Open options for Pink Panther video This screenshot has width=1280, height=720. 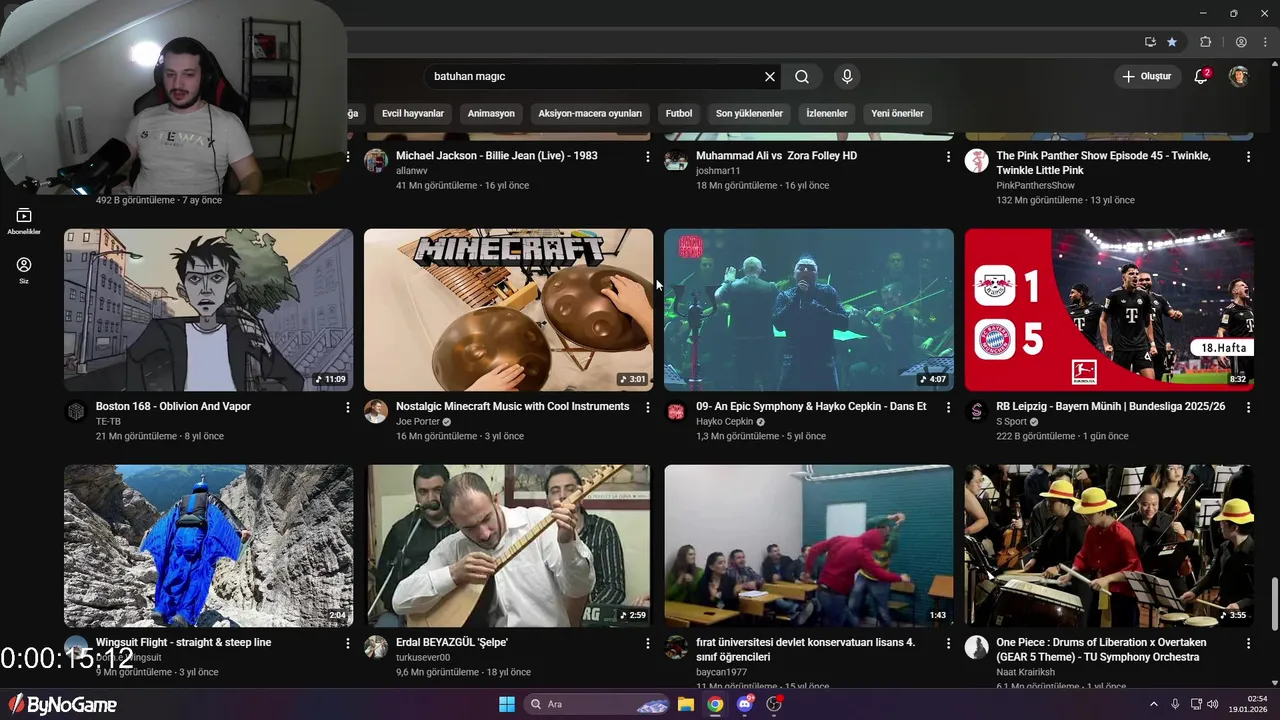click(x=1248, y=157)
